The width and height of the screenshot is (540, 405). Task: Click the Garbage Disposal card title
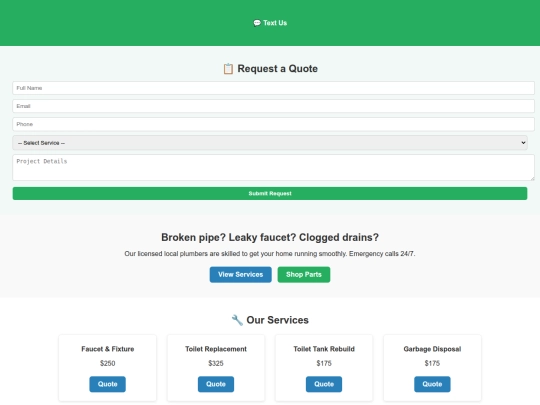[x=432, y=349]
